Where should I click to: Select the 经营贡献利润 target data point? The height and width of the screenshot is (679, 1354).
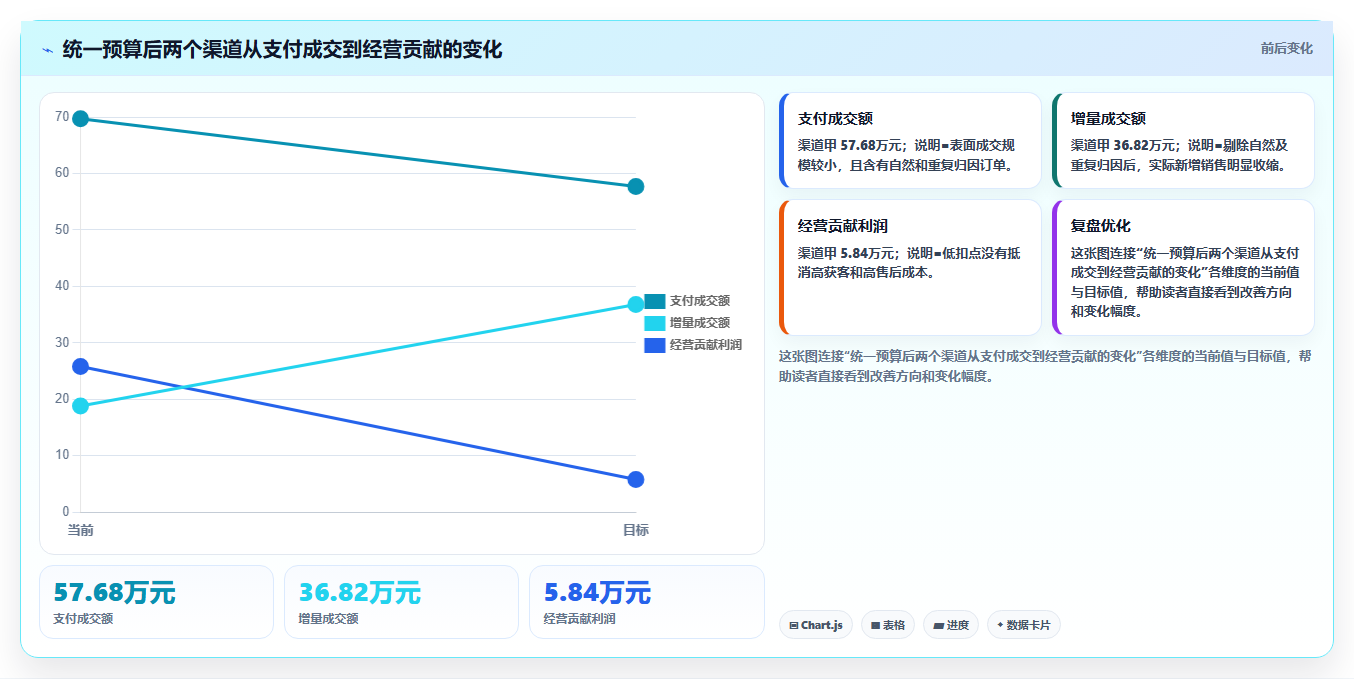click(635, 480)
